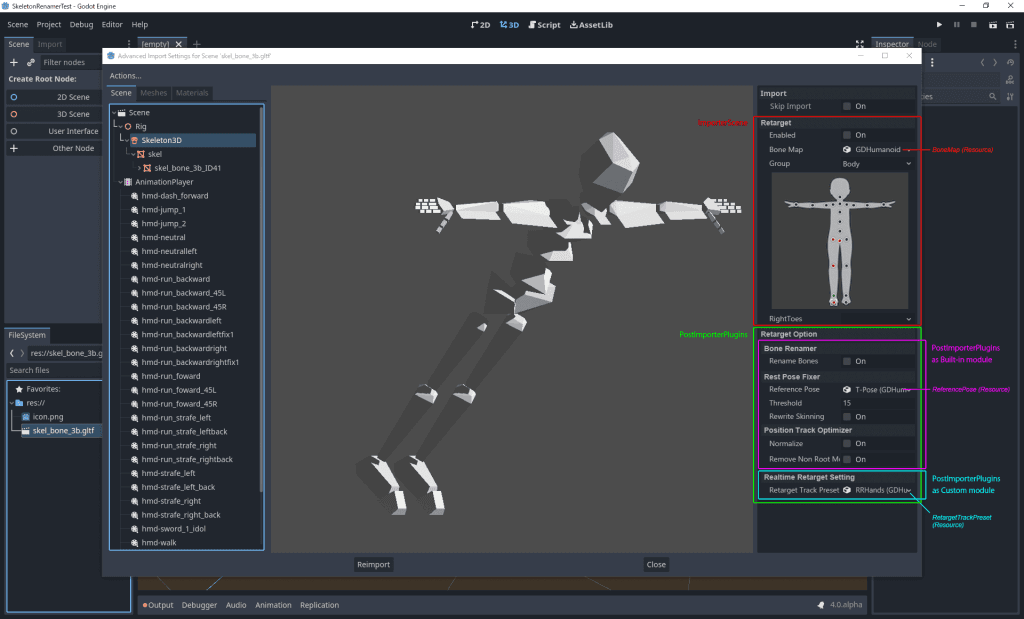1024x619 pixels.
Task: Switch to the Materials tab
Action: tap(192, 93)
